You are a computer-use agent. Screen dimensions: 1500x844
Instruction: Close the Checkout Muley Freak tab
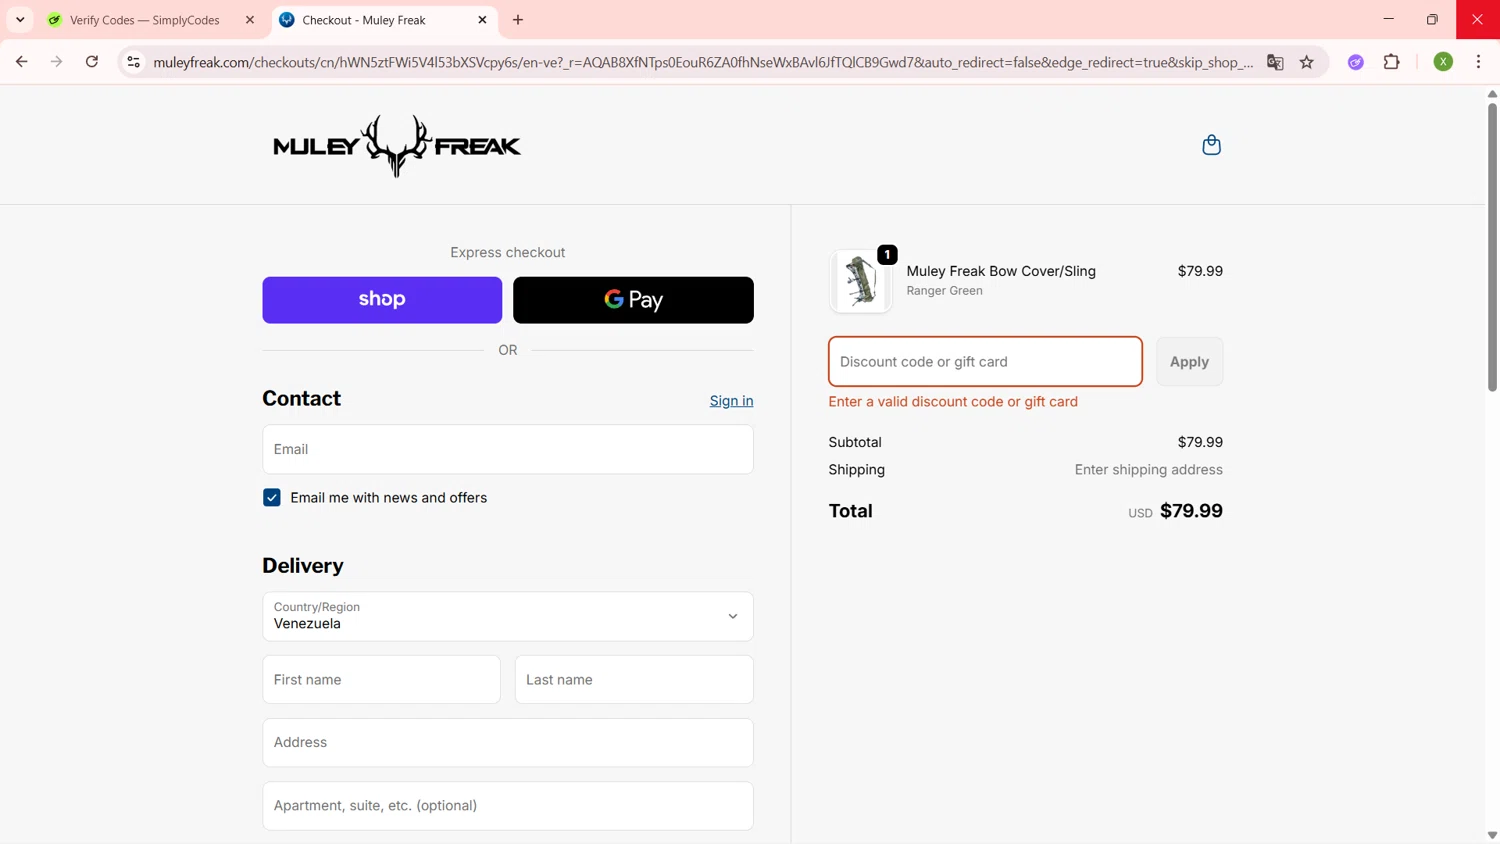[x=482, y=20]
